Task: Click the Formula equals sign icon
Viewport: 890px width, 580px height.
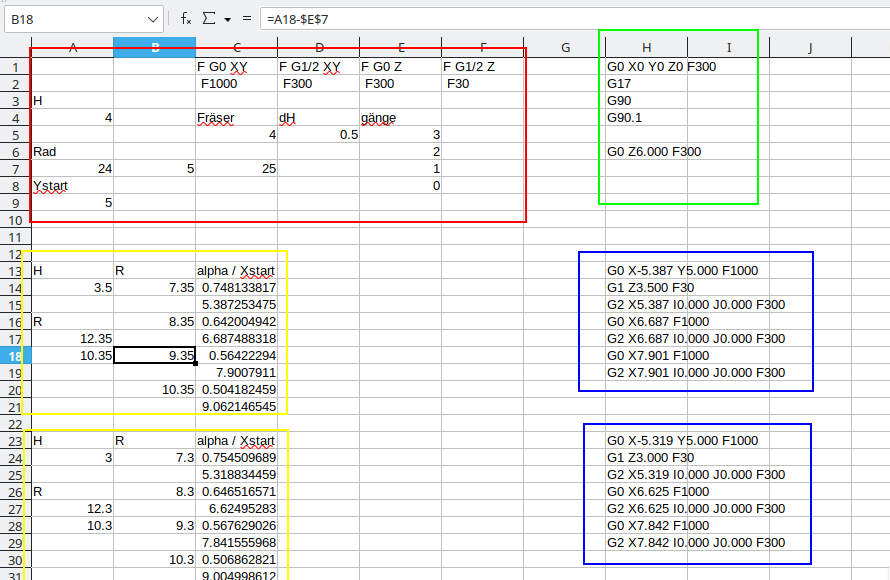Action: coord(246,19)
